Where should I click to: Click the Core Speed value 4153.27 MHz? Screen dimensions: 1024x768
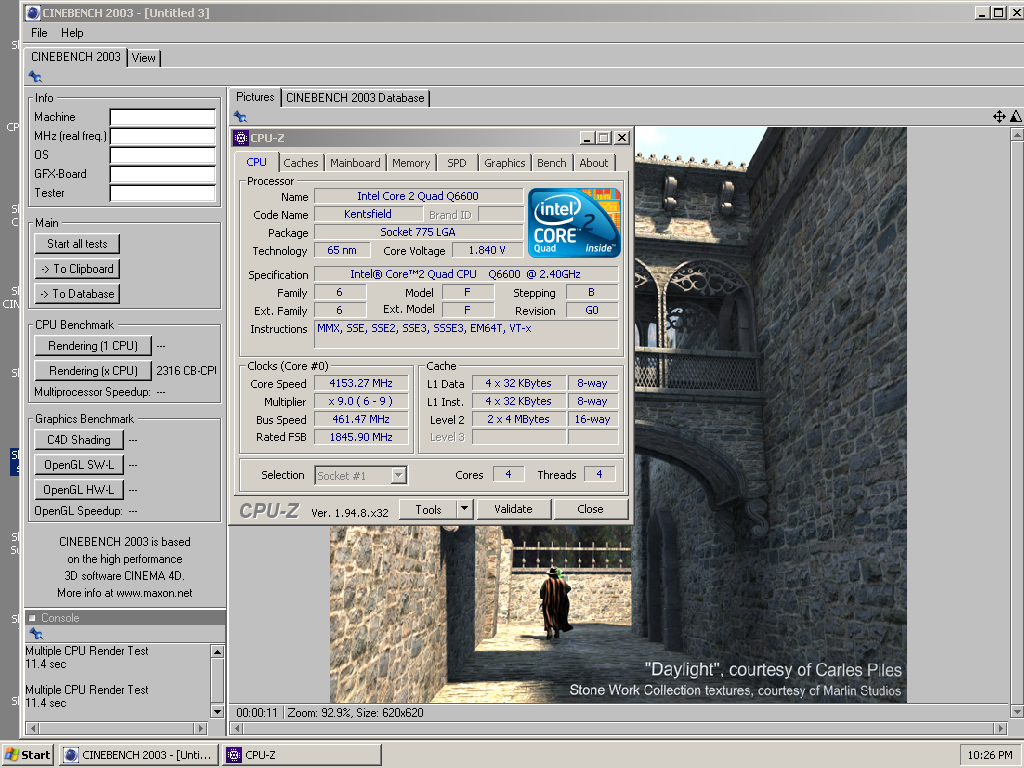[361, 383]
